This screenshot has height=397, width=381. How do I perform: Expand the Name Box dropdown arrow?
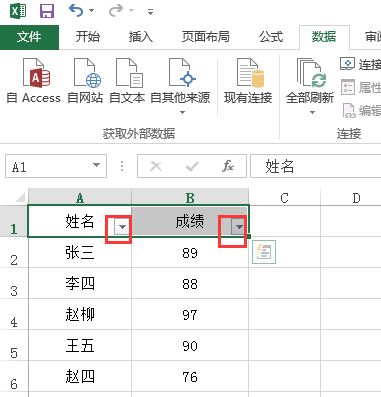pos(96,165)
